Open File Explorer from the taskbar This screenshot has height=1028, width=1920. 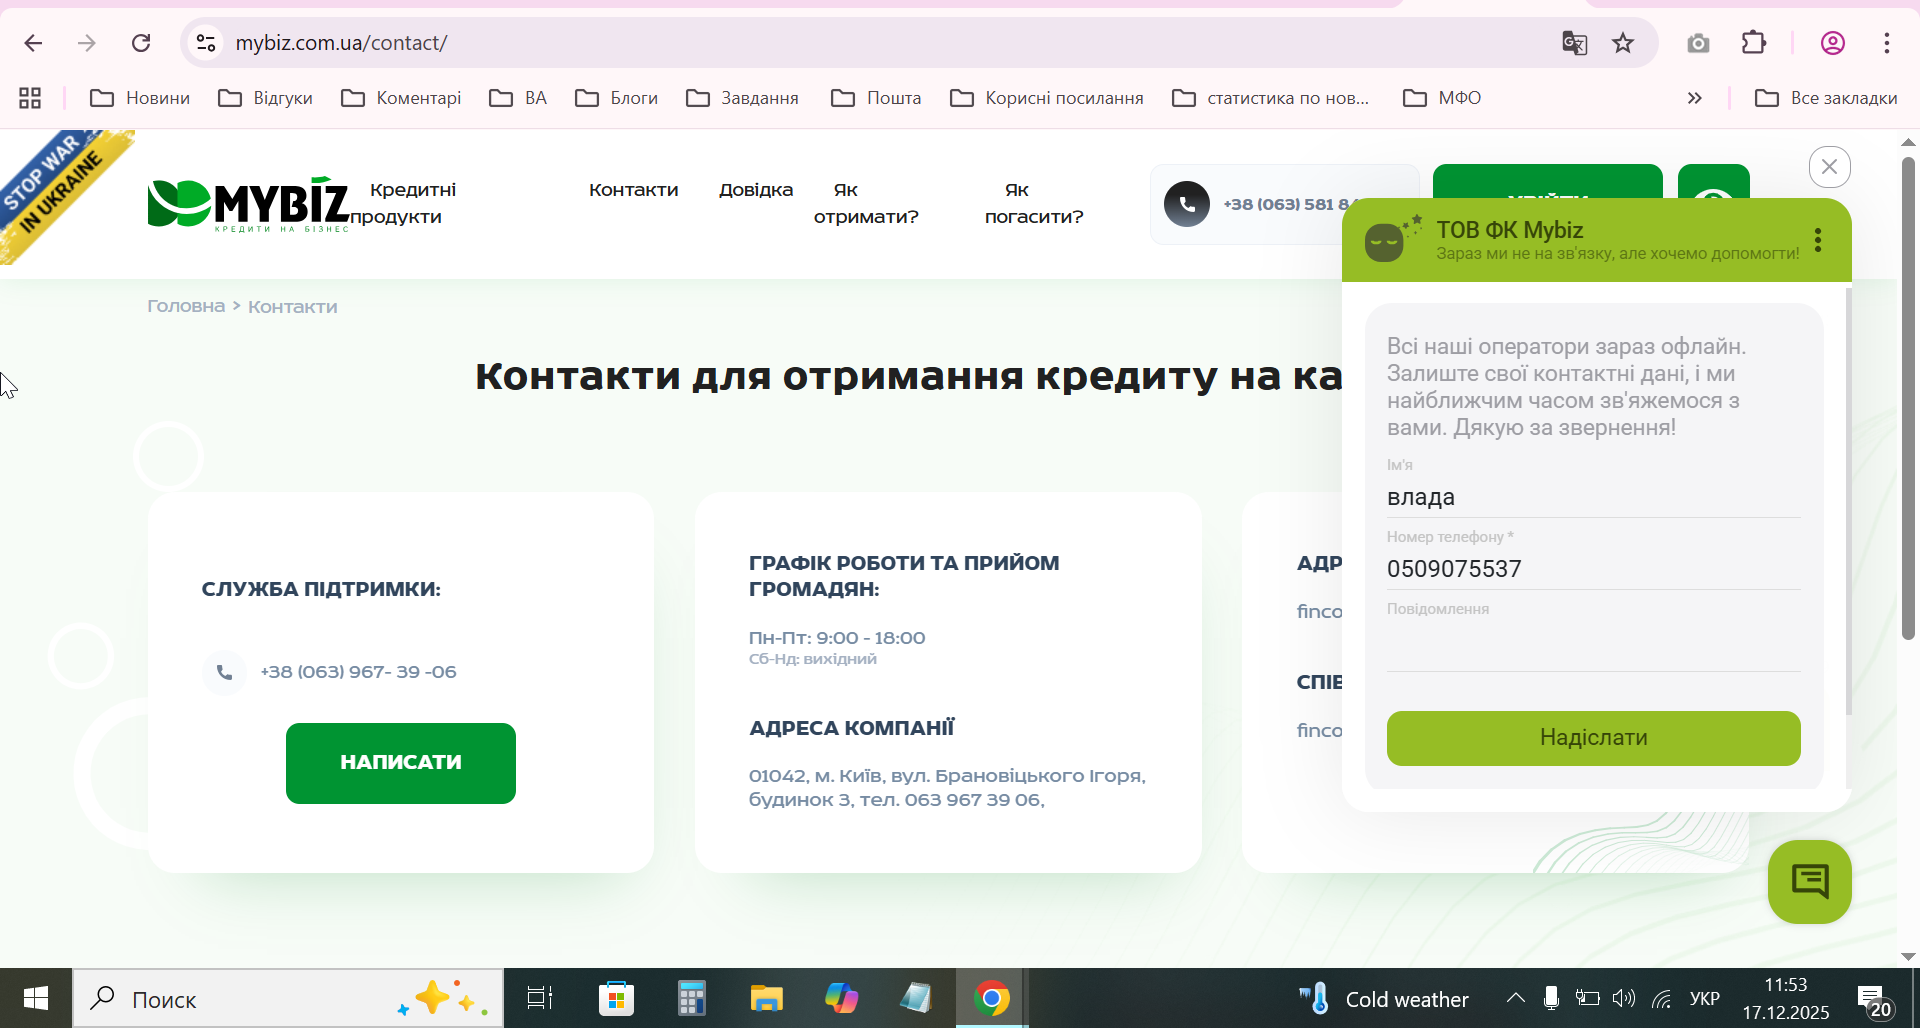point(766,998)
